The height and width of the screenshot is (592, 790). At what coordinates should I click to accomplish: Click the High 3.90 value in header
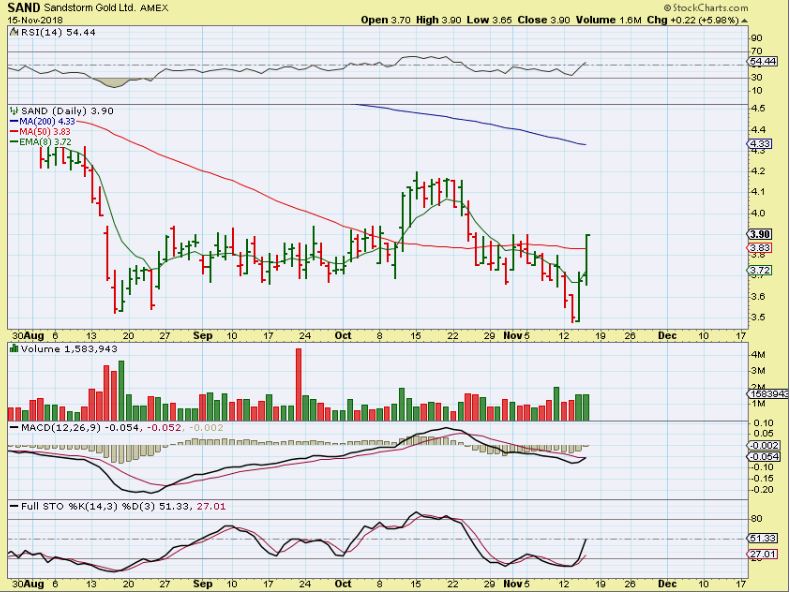(437, 20)
